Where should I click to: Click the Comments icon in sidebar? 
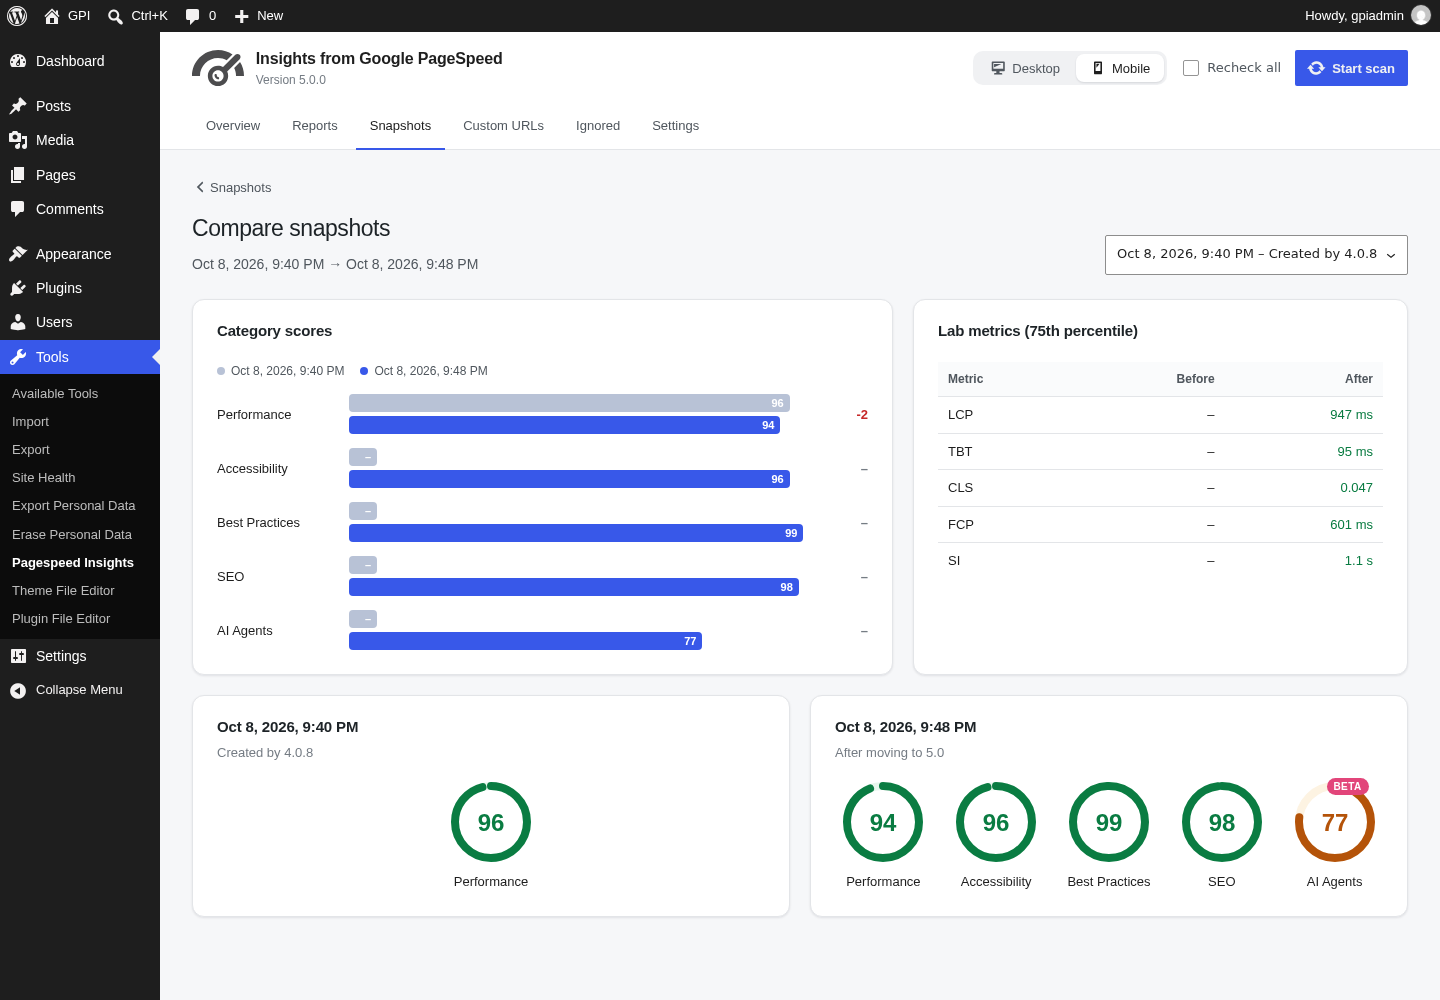(18, 209)
